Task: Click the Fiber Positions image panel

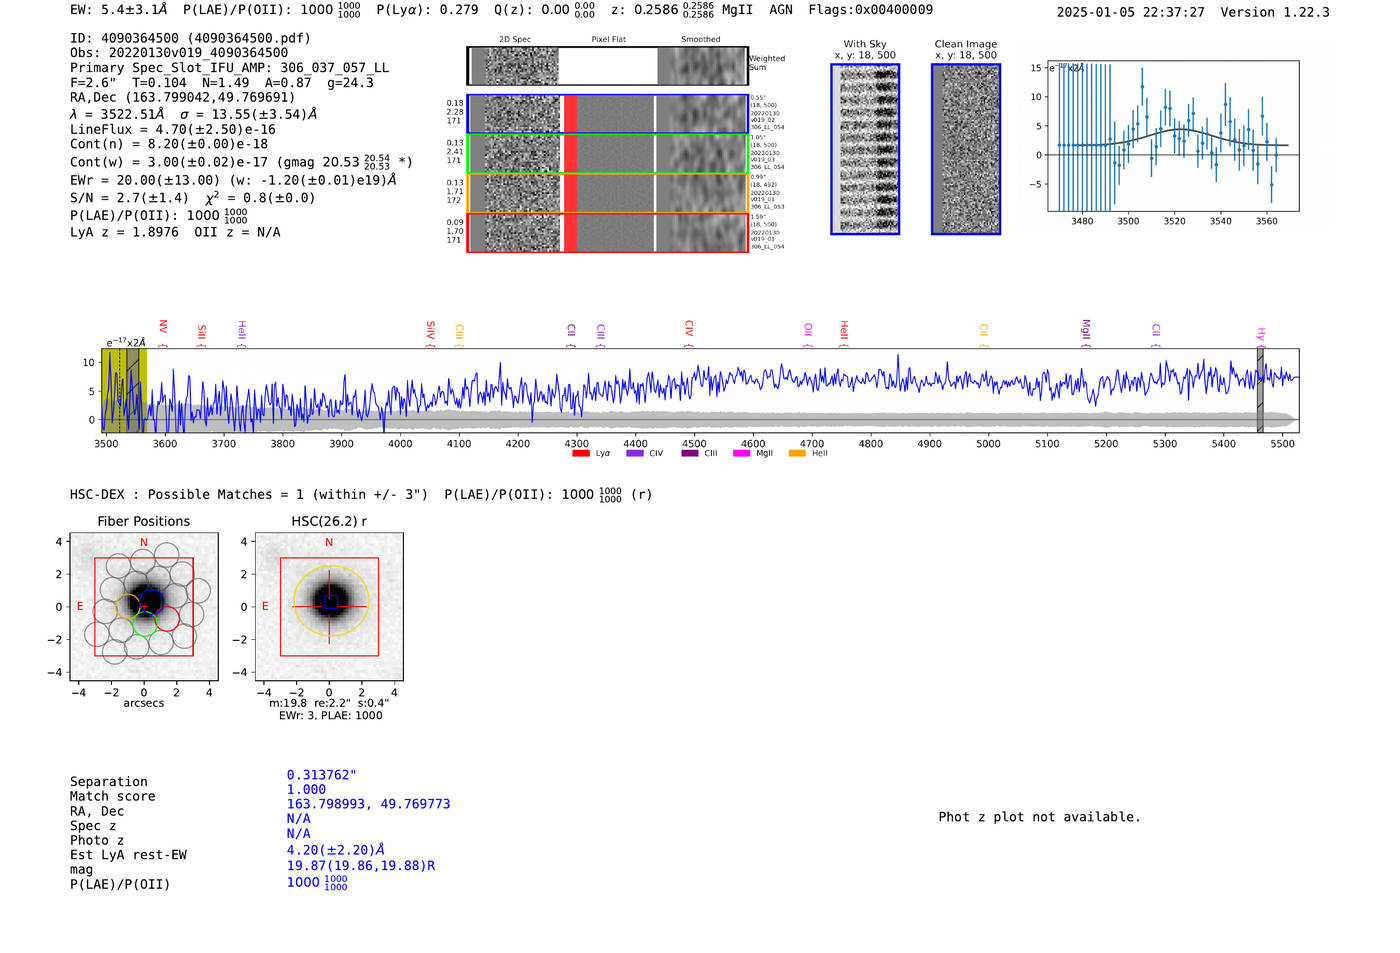Action: click(x=144, y=607)
